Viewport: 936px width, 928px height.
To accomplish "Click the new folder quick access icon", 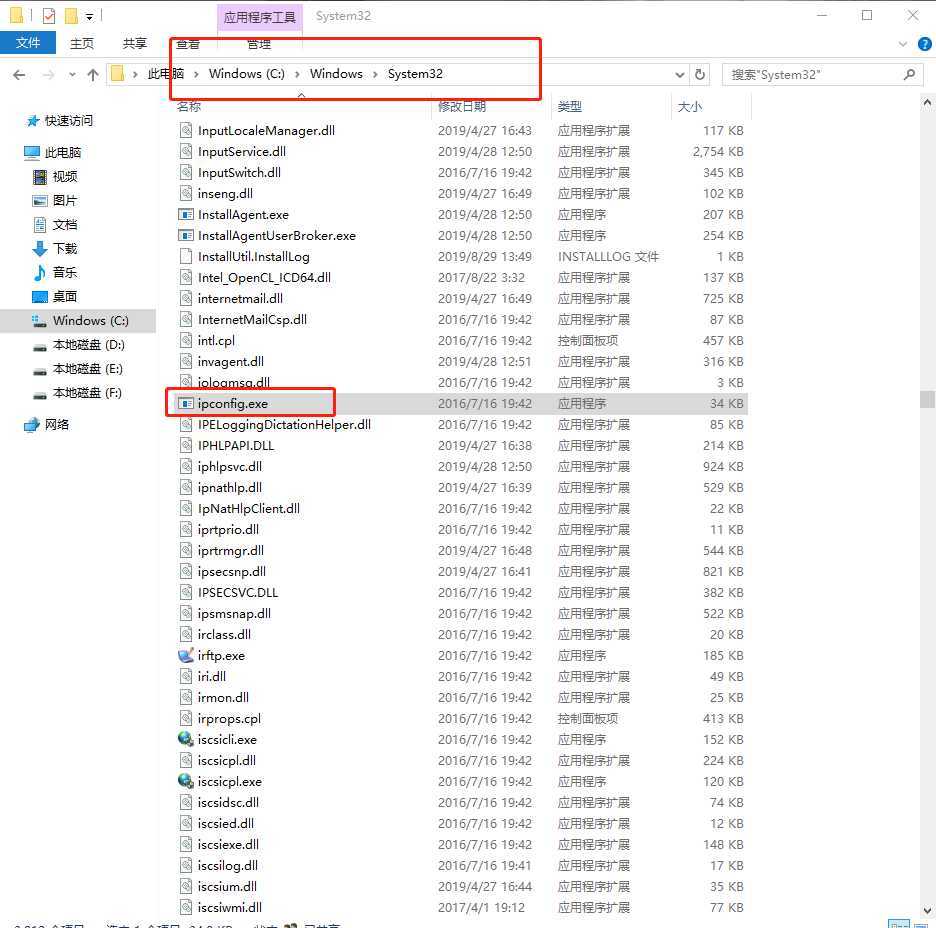I will (71, 16).
